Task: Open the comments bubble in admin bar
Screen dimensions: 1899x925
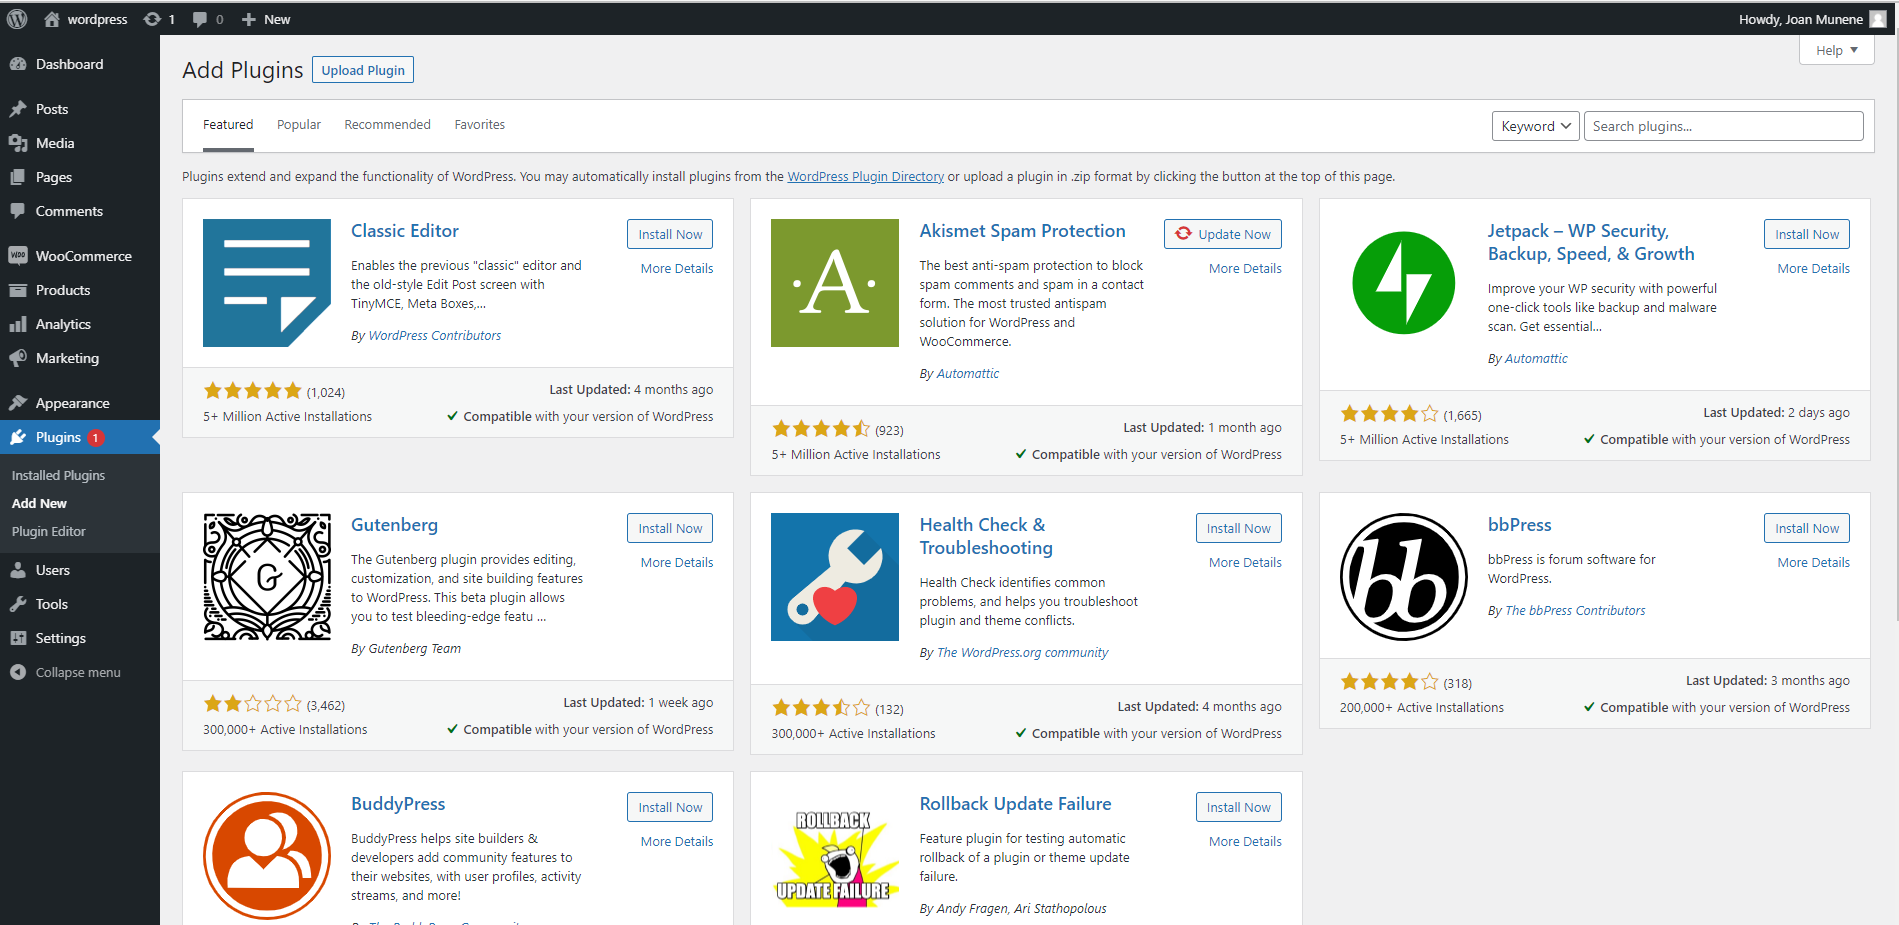Action: 199,19
